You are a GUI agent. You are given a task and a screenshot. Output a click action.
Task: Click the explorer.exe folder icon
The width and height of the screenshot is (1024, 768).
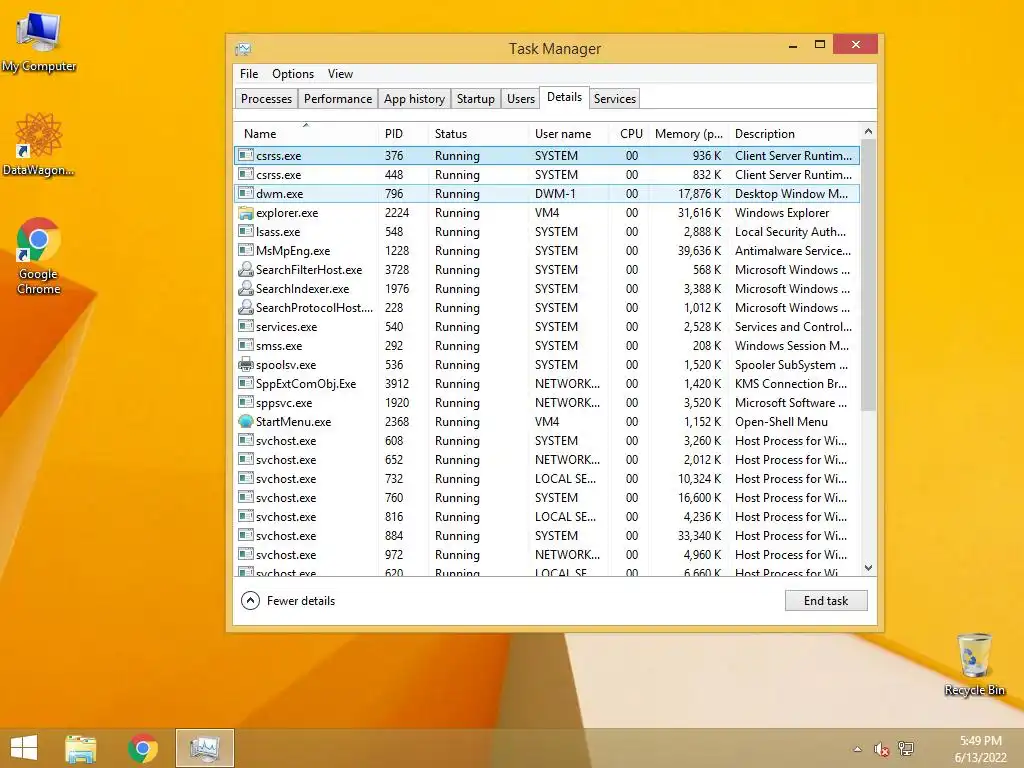pyautogui.click(x=246, y=213)
